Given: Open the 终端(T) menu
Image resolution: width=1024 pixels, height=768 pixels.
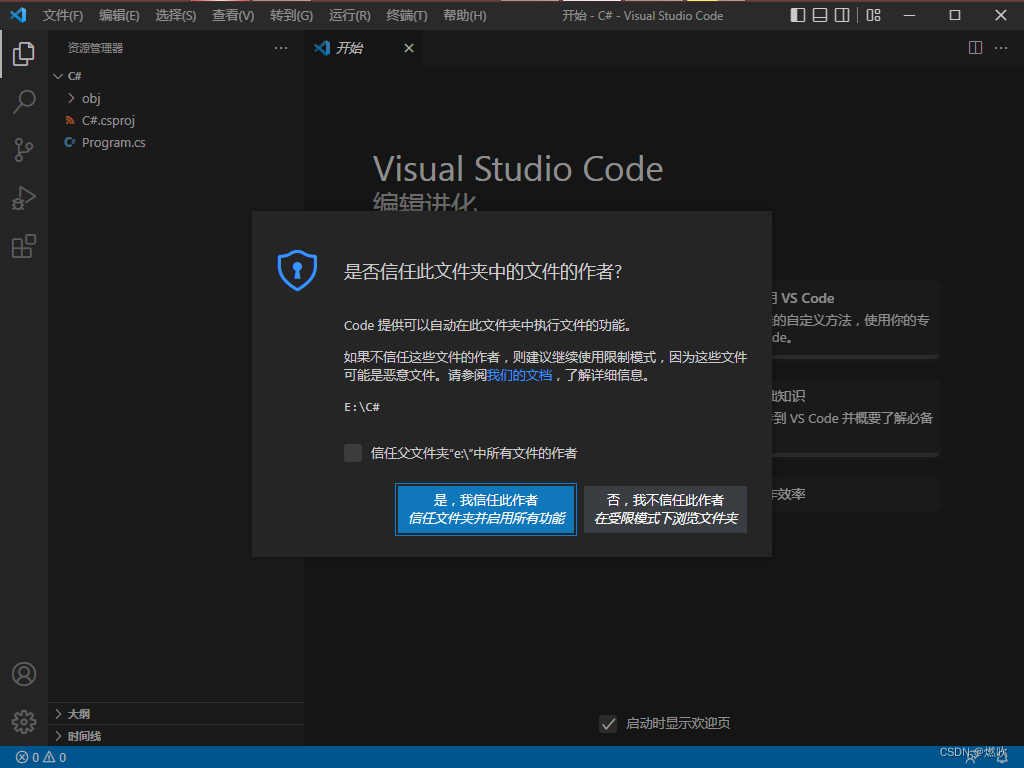Looking at the screenshot, I should 407,15.
